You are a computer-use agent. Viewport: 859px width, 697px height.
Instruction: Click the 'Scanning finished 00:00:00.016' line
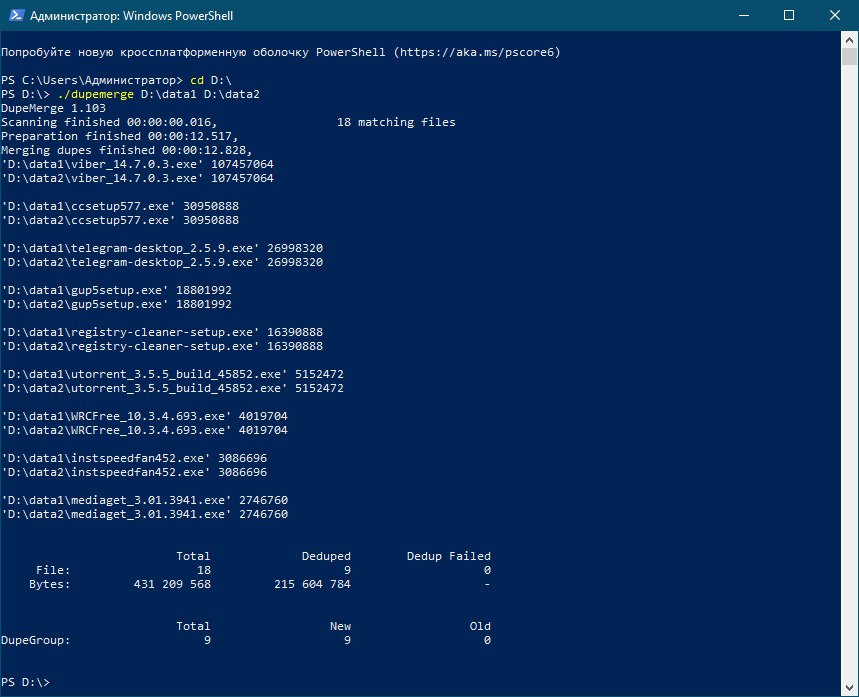(x=109, y=122)
